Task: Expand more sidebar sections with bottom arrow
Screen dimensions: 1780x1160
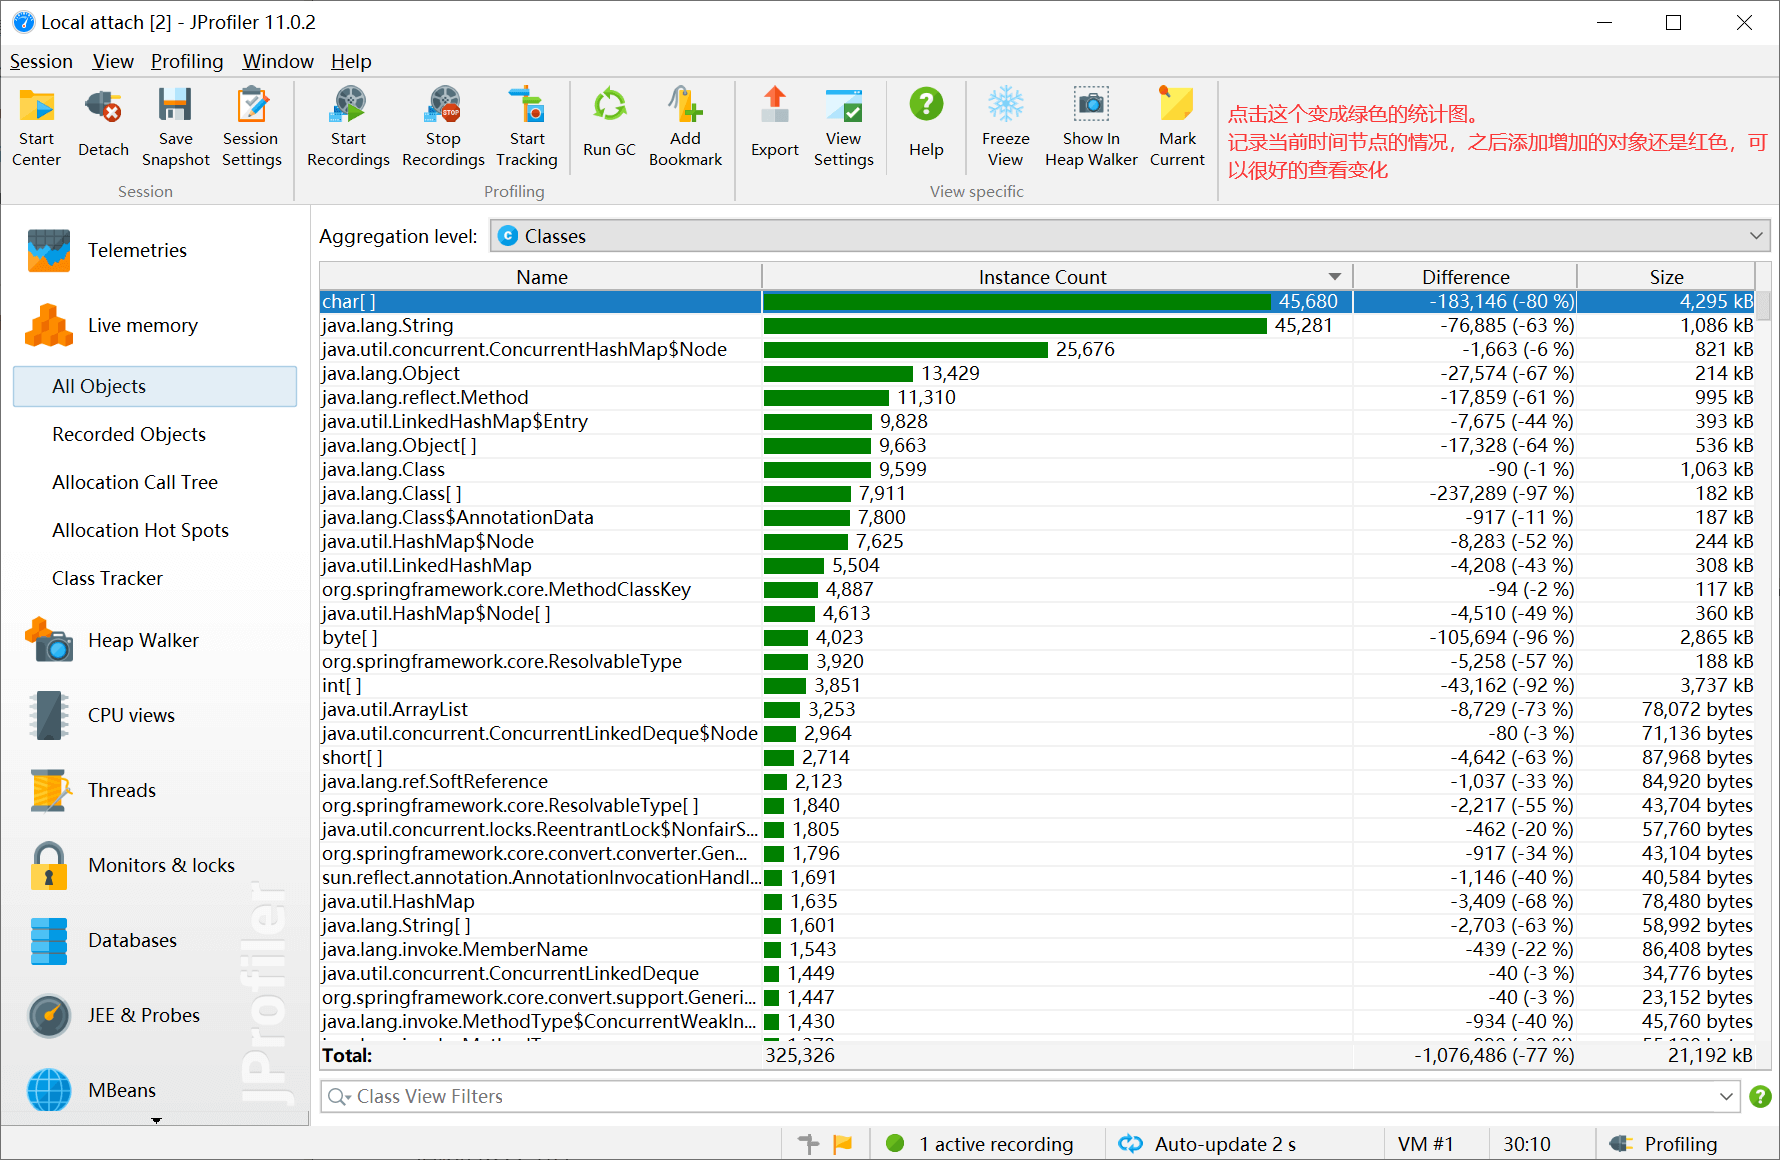Action: (x=156, y=1121)
